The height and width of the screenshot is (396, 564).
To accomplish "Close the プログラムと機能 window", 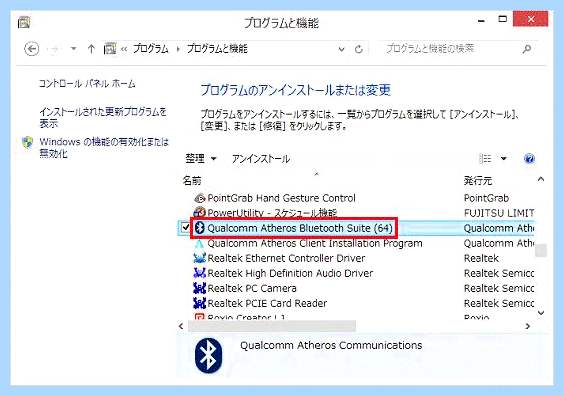I will click(x=531, y=19).
